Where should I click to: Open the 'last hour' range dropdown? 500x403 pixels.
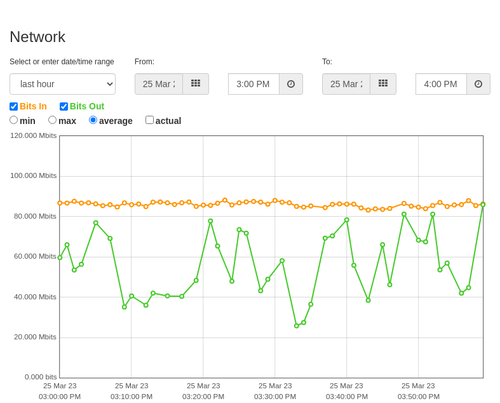point(63,84)
